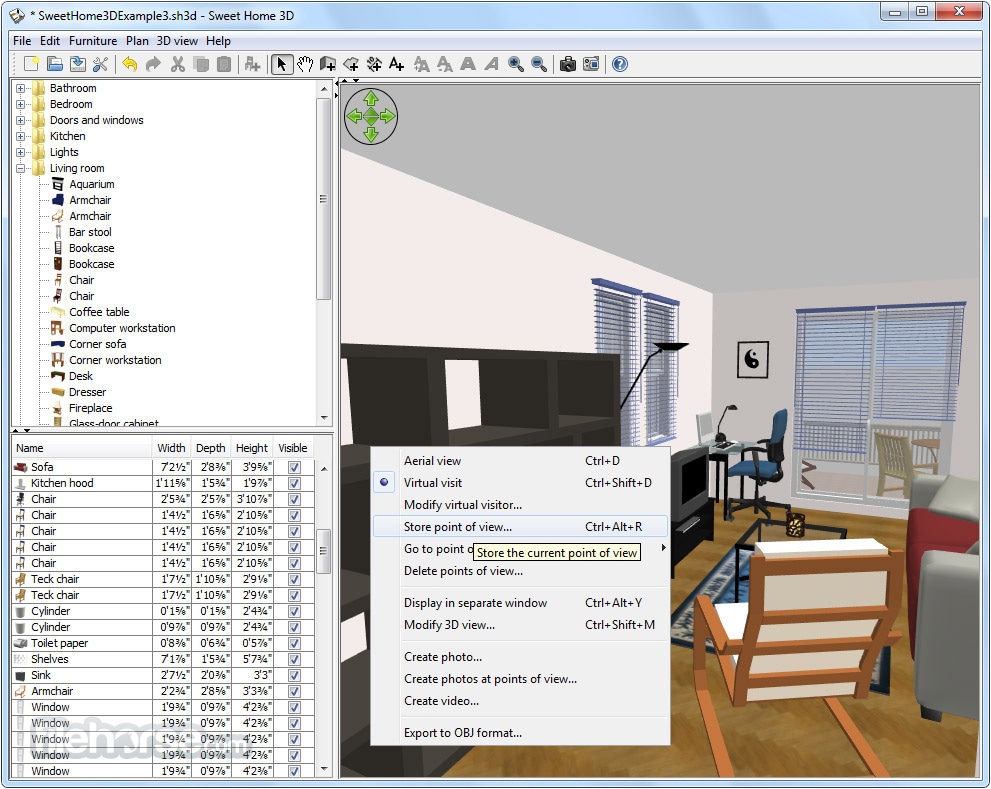991x789 pixels.
Task: Open the Furniture menu
Action: [x=93, y=40]
